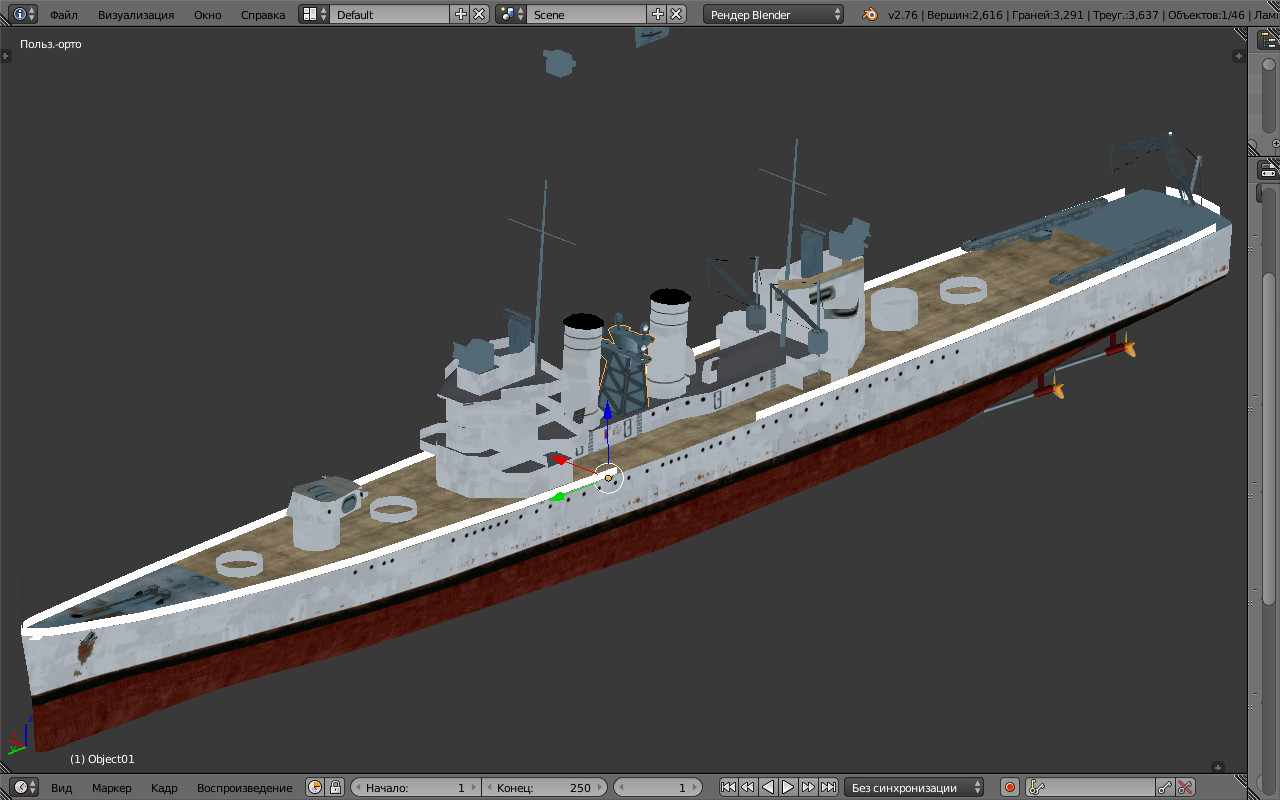Add a new screen layout
1280x800 pixels.
[460, 14]
